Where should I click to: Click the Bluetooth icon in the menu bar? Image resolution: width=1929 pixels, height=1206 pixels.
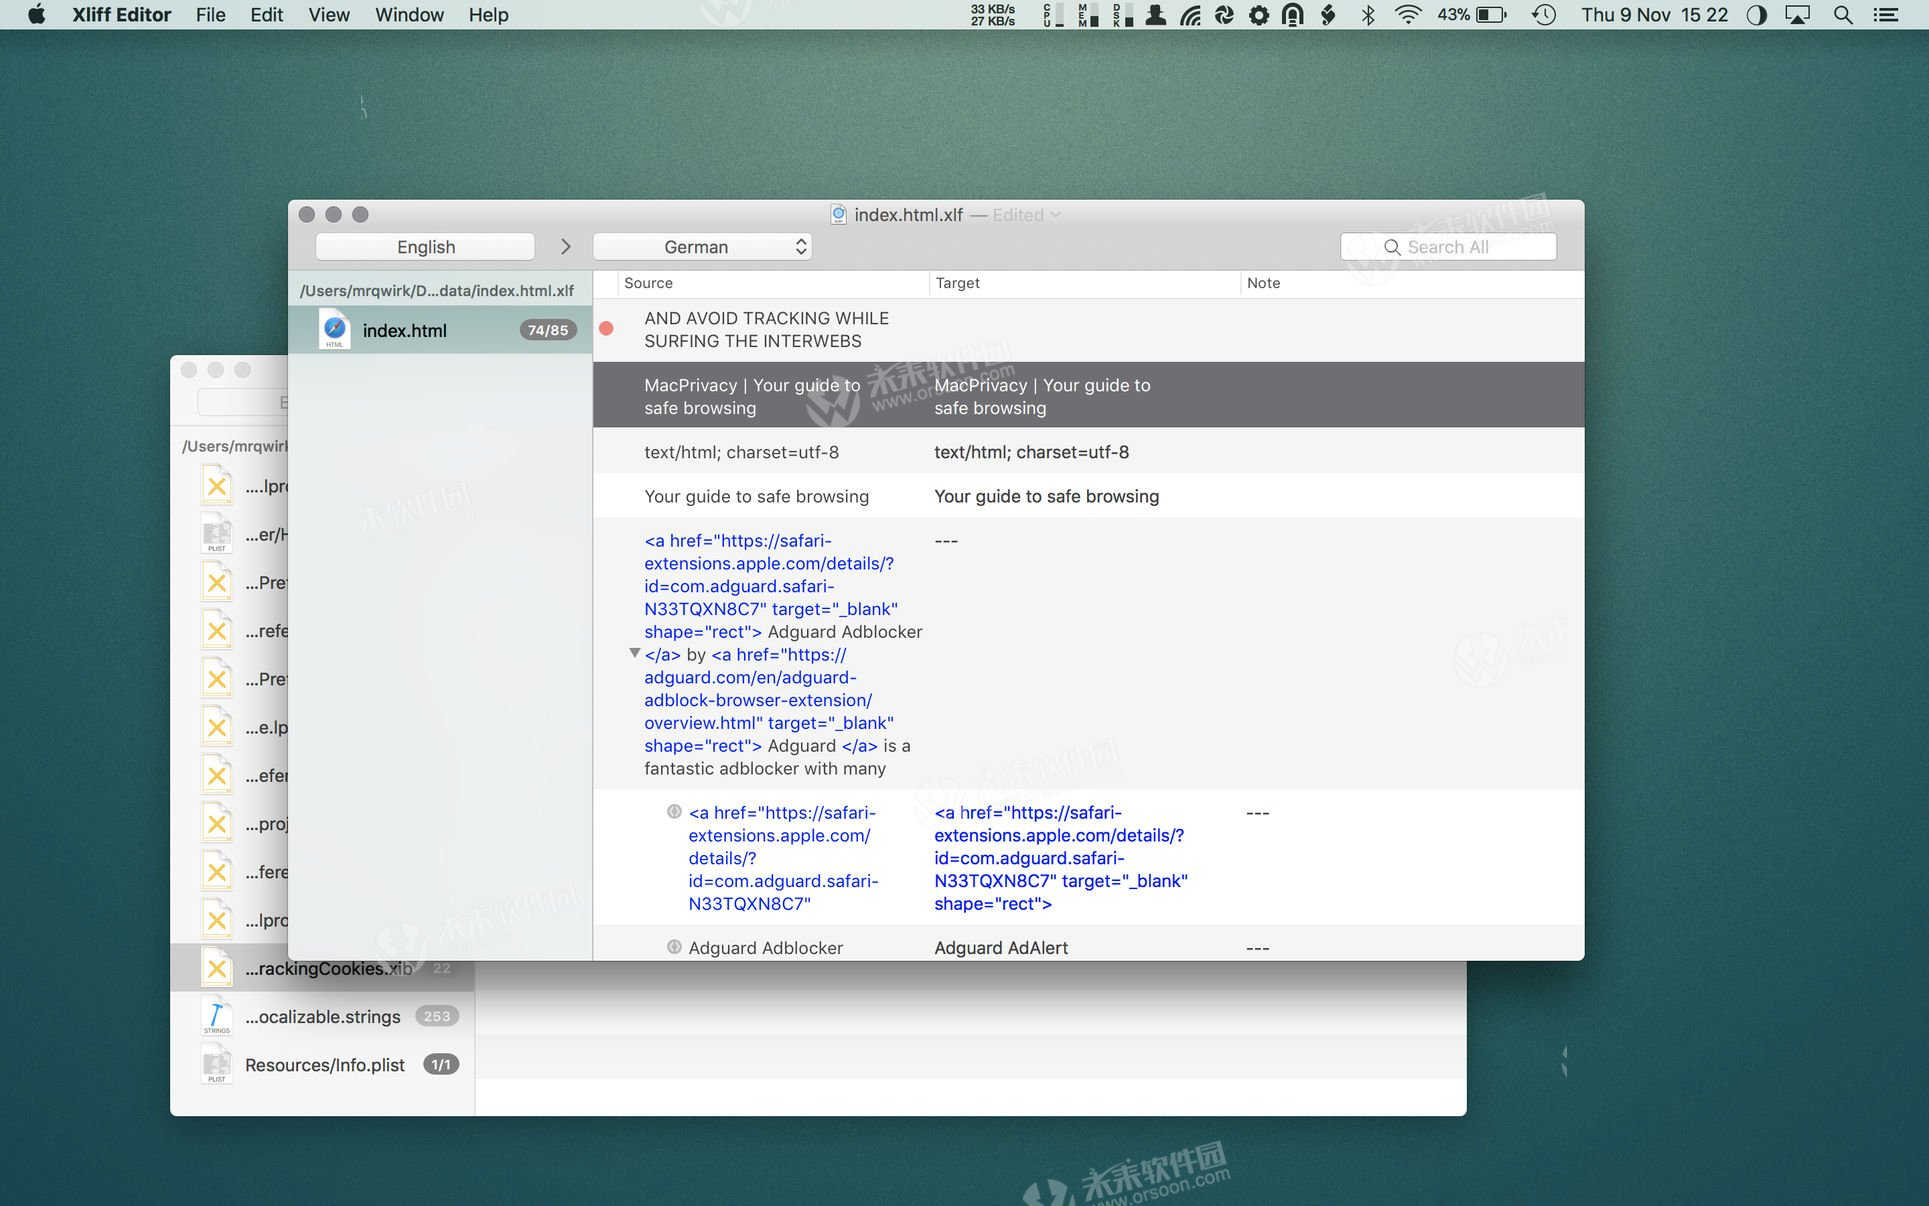[x=1368, y=15]
